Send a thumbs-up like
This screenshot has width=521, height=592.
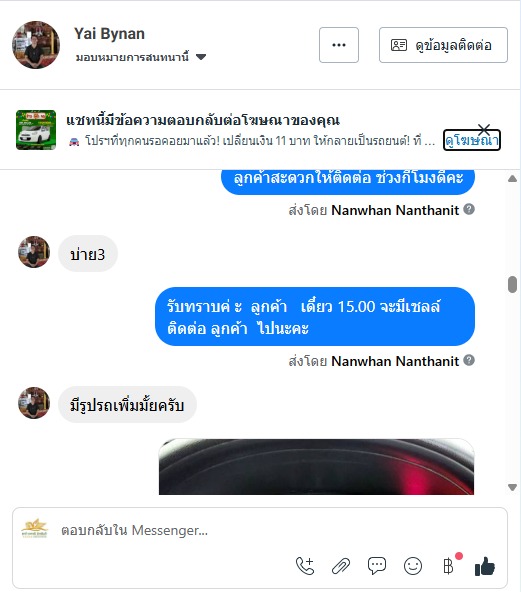(485, 566)
